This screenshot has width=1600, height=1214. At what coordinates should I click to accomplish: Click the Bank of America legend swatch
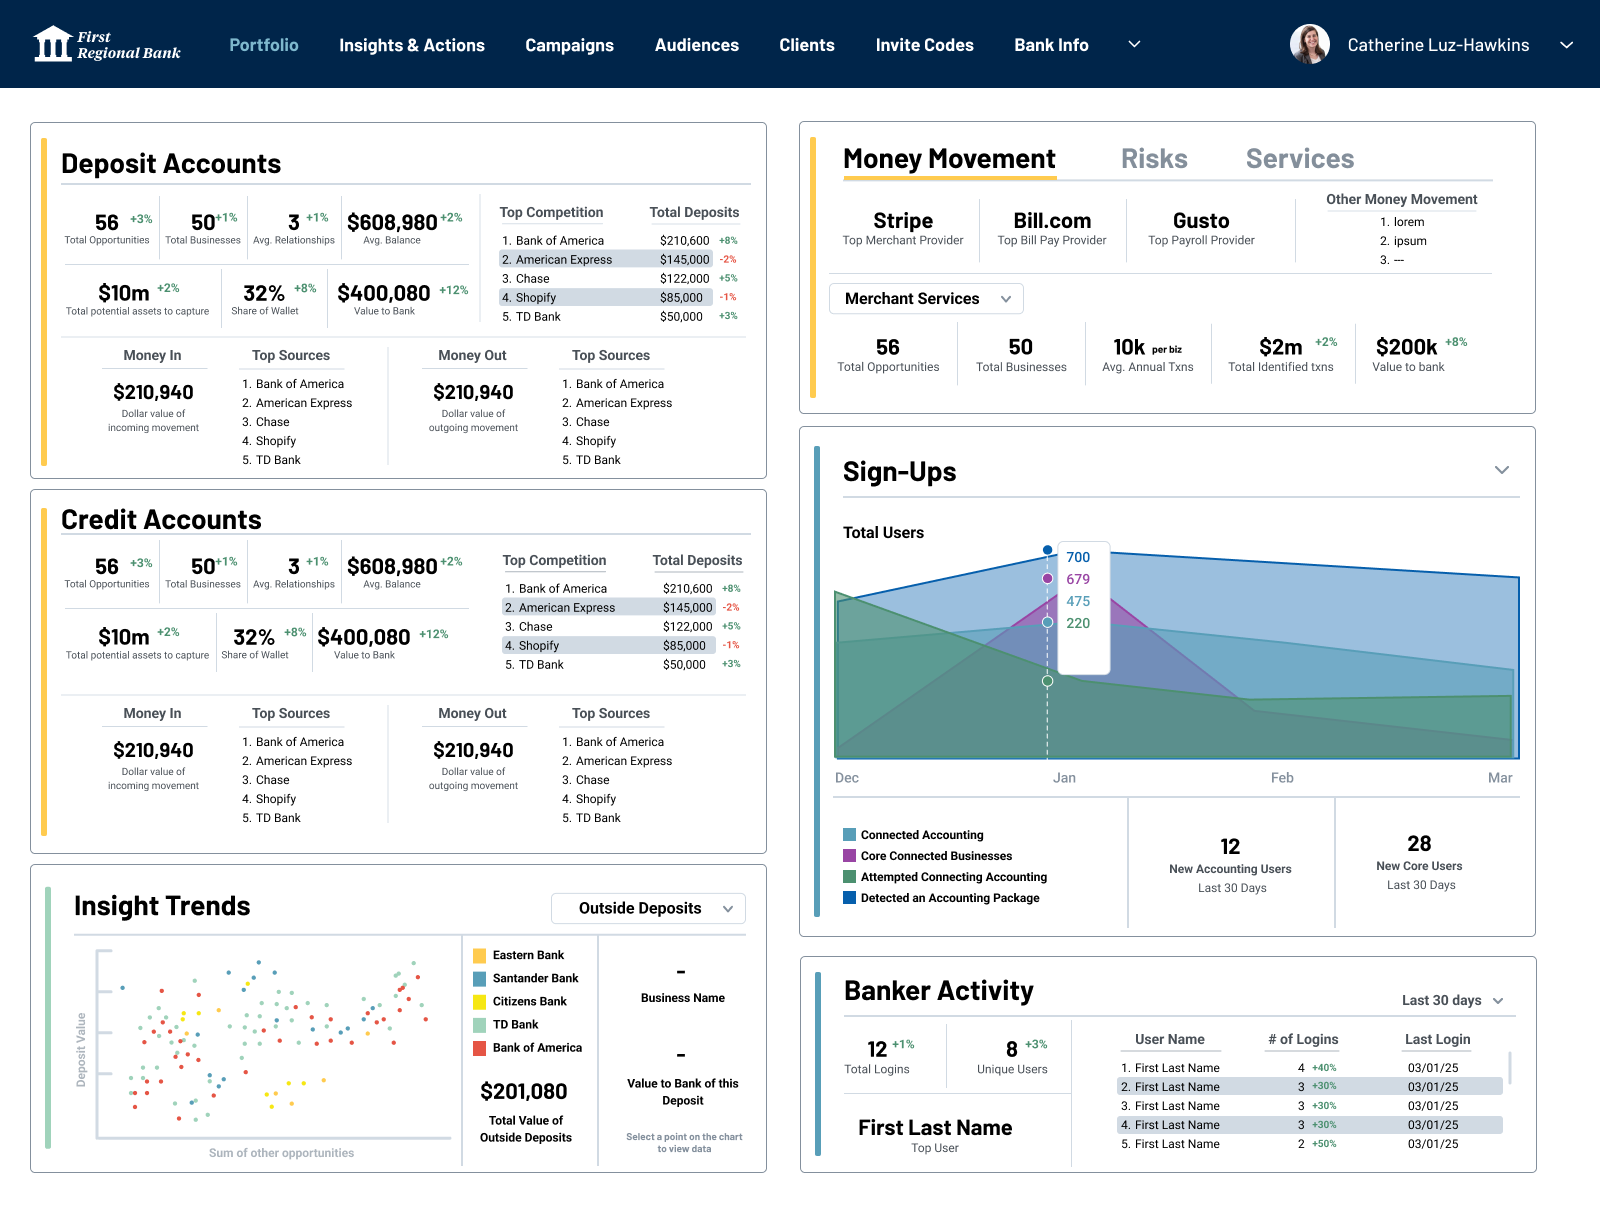480,1047
